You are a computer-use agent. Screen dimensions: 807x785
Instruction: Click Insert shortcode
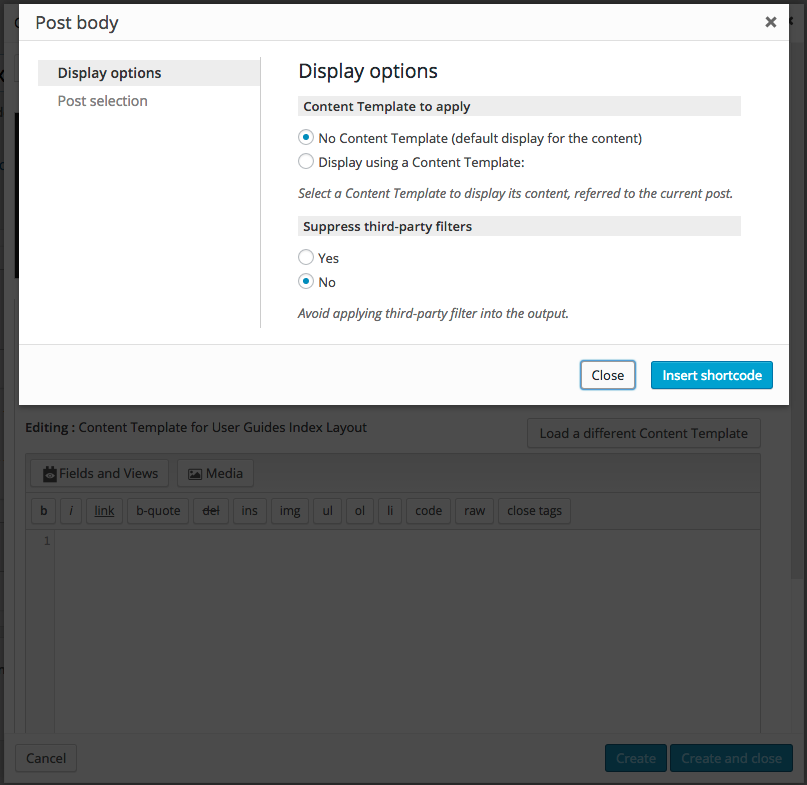coord(711,375)
